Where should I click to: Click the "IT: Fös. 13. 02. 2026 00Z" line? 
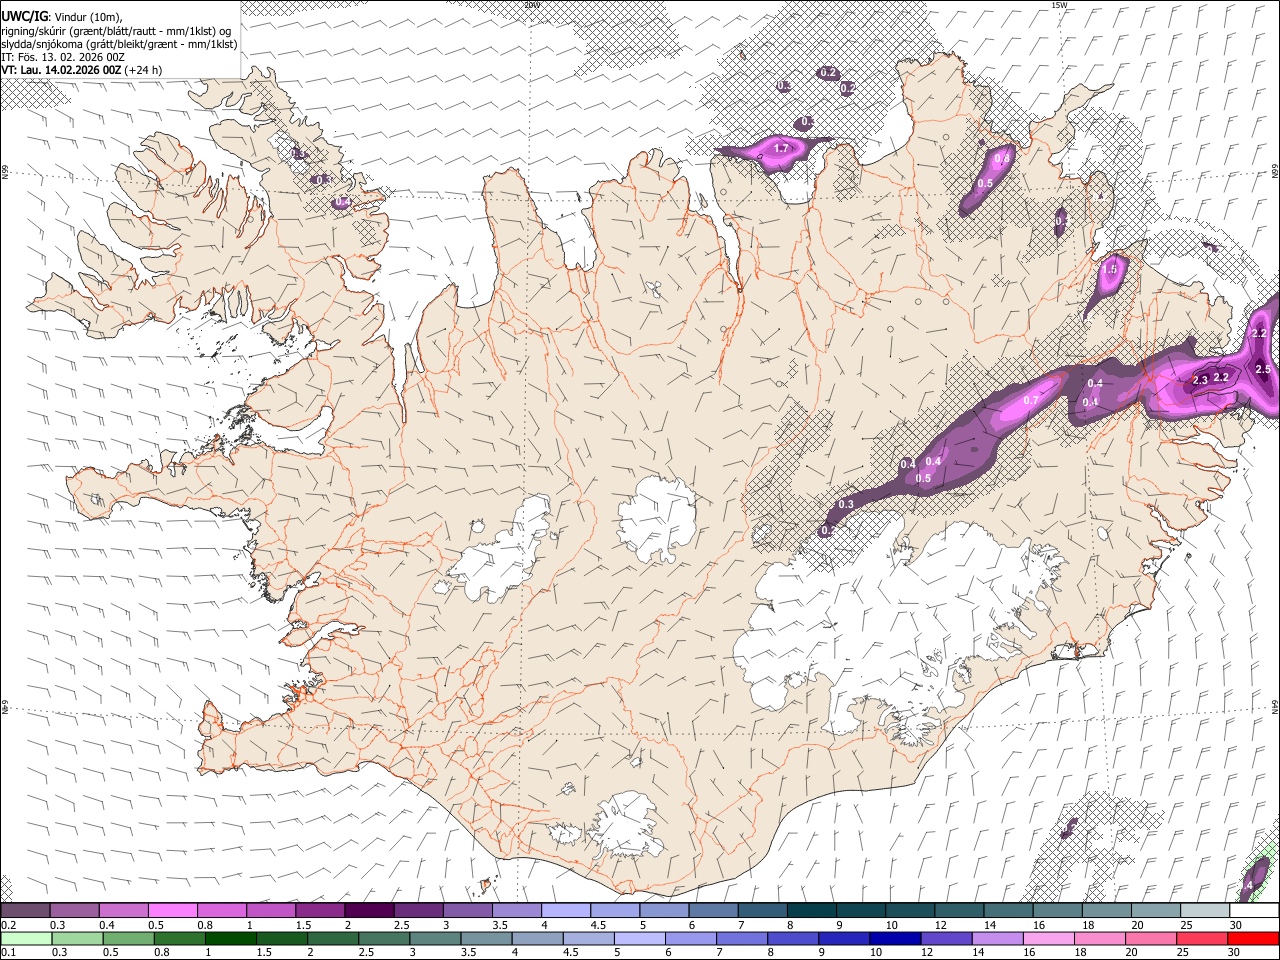[63, 57]
